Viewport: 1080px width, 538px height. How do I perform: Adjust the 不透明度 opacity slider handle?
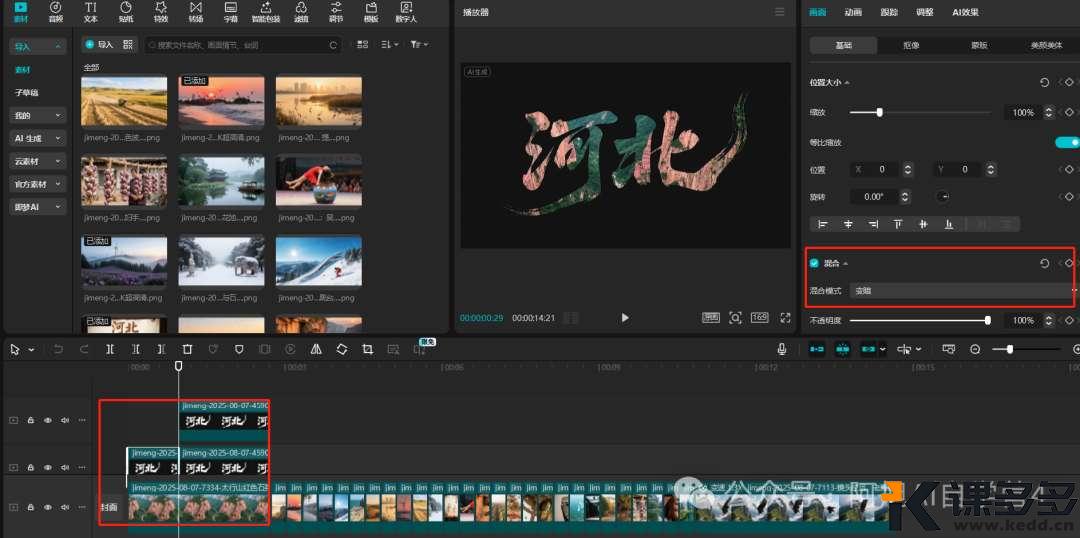click(988, 320)
